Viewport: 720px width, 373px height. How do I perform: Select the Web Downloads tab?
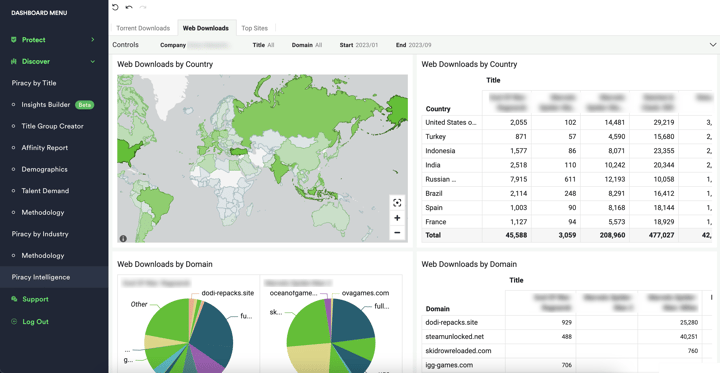206,28
